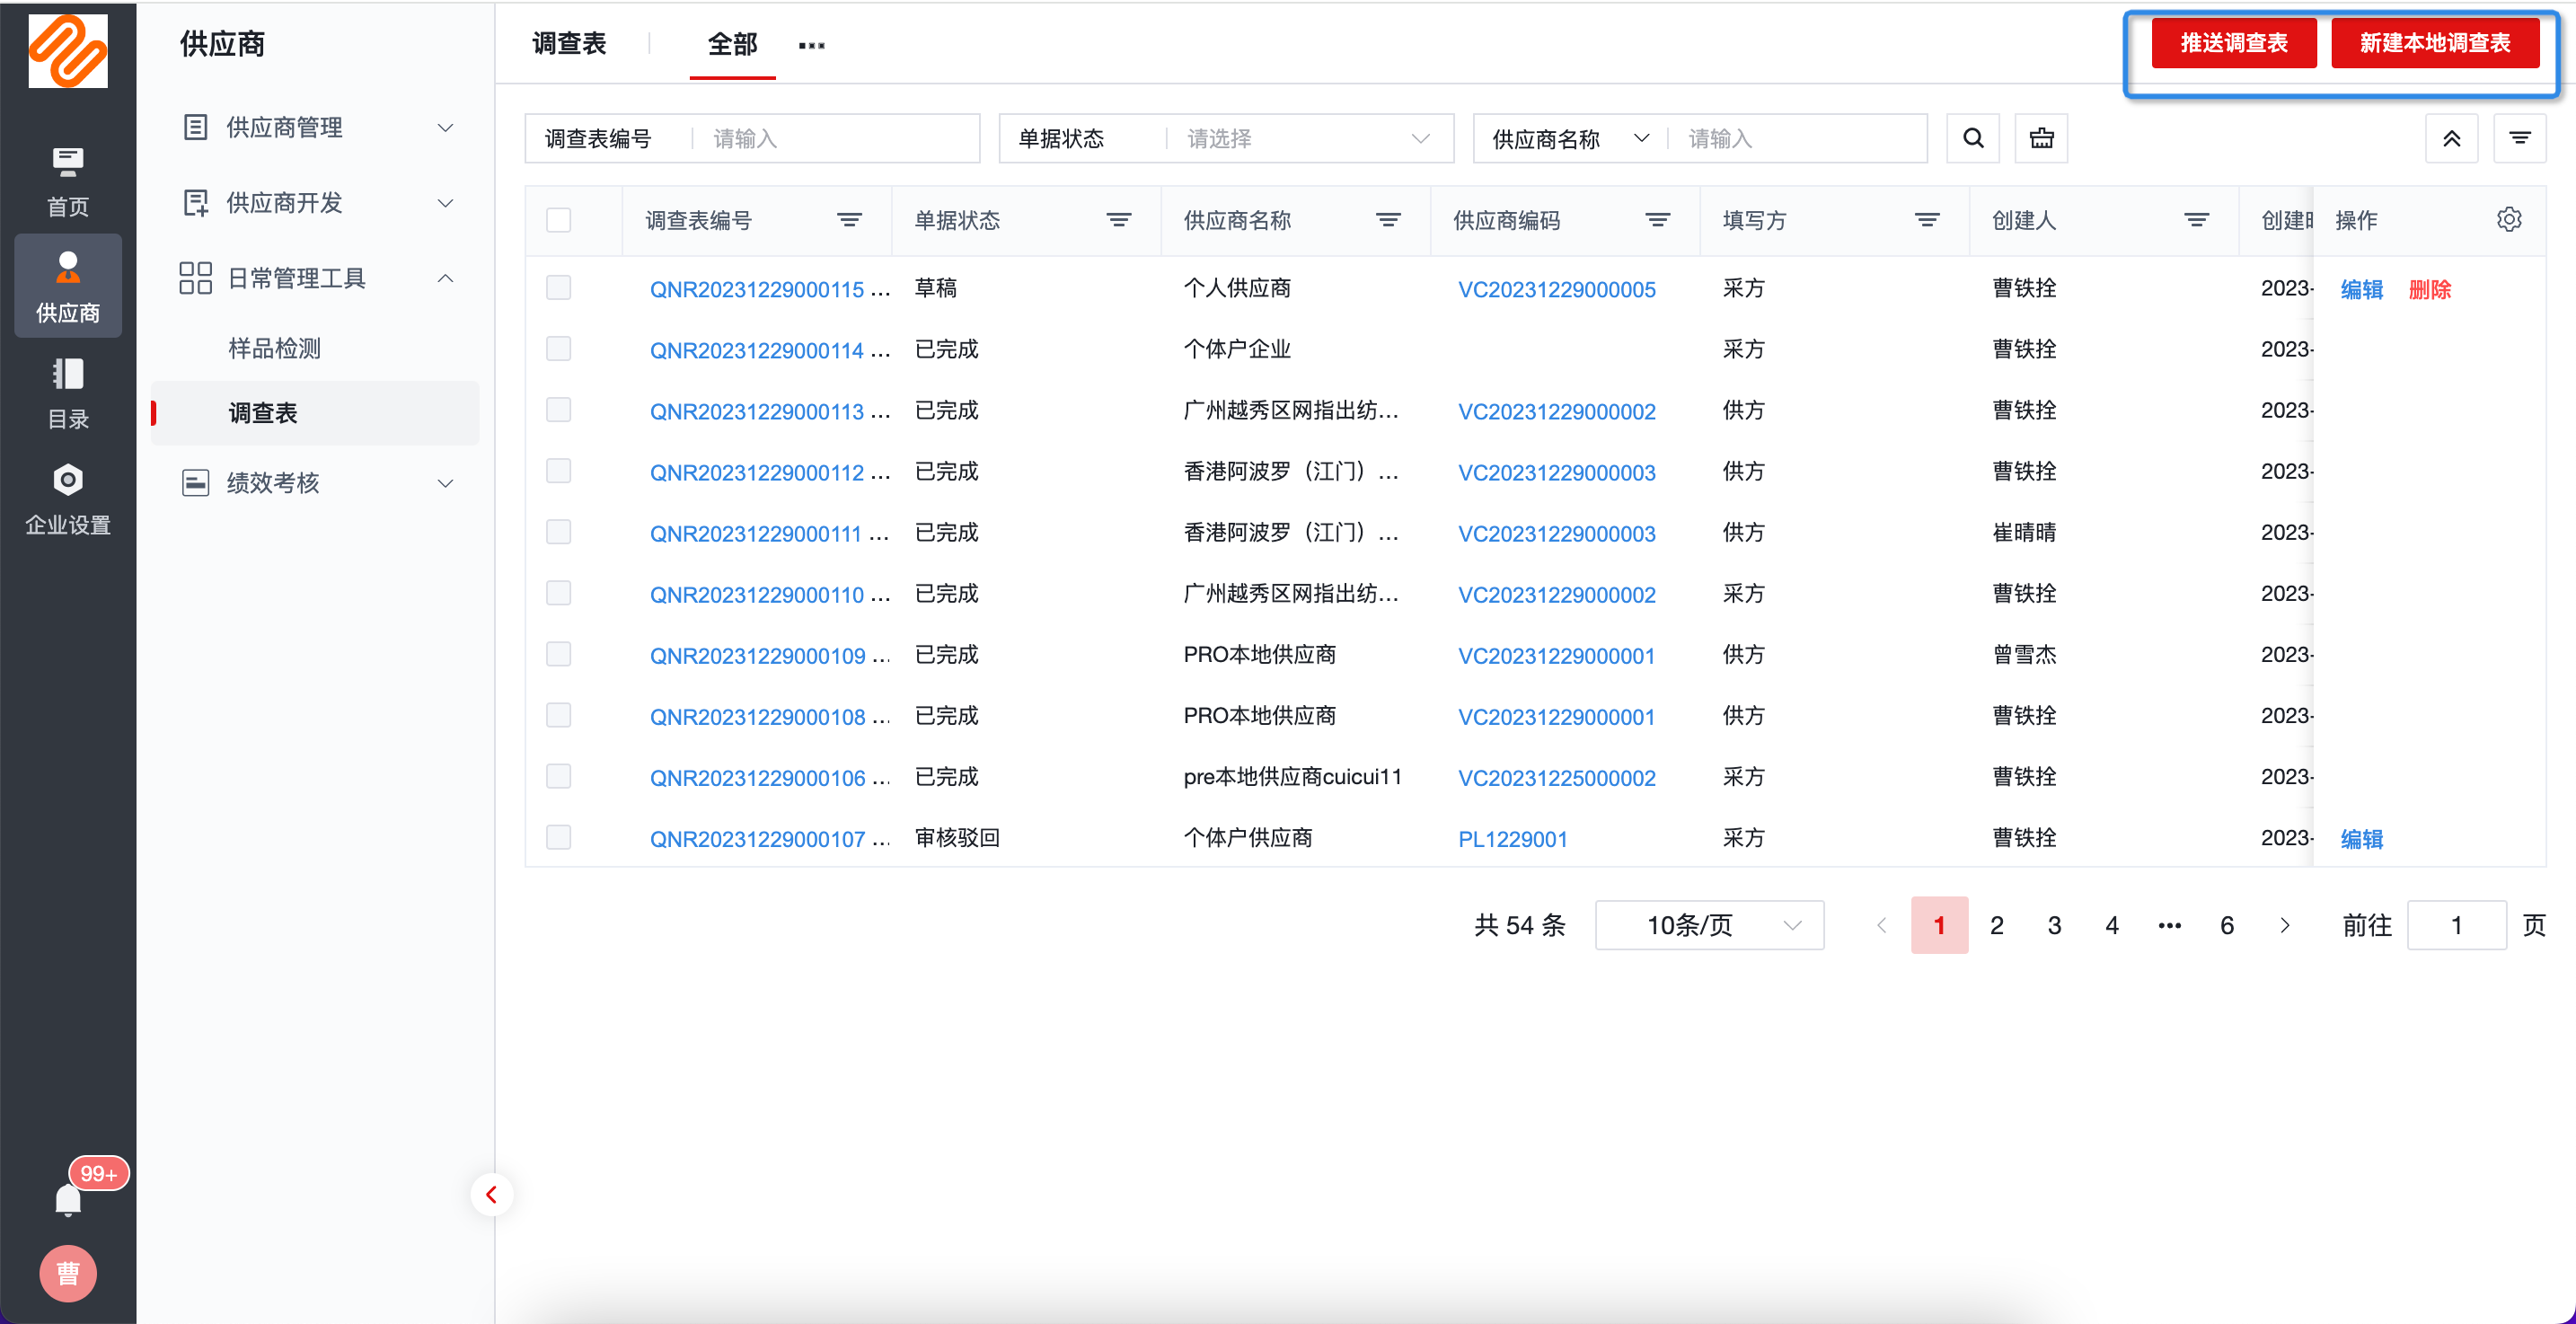Open 样品检测 menu item

coord(274,348)
